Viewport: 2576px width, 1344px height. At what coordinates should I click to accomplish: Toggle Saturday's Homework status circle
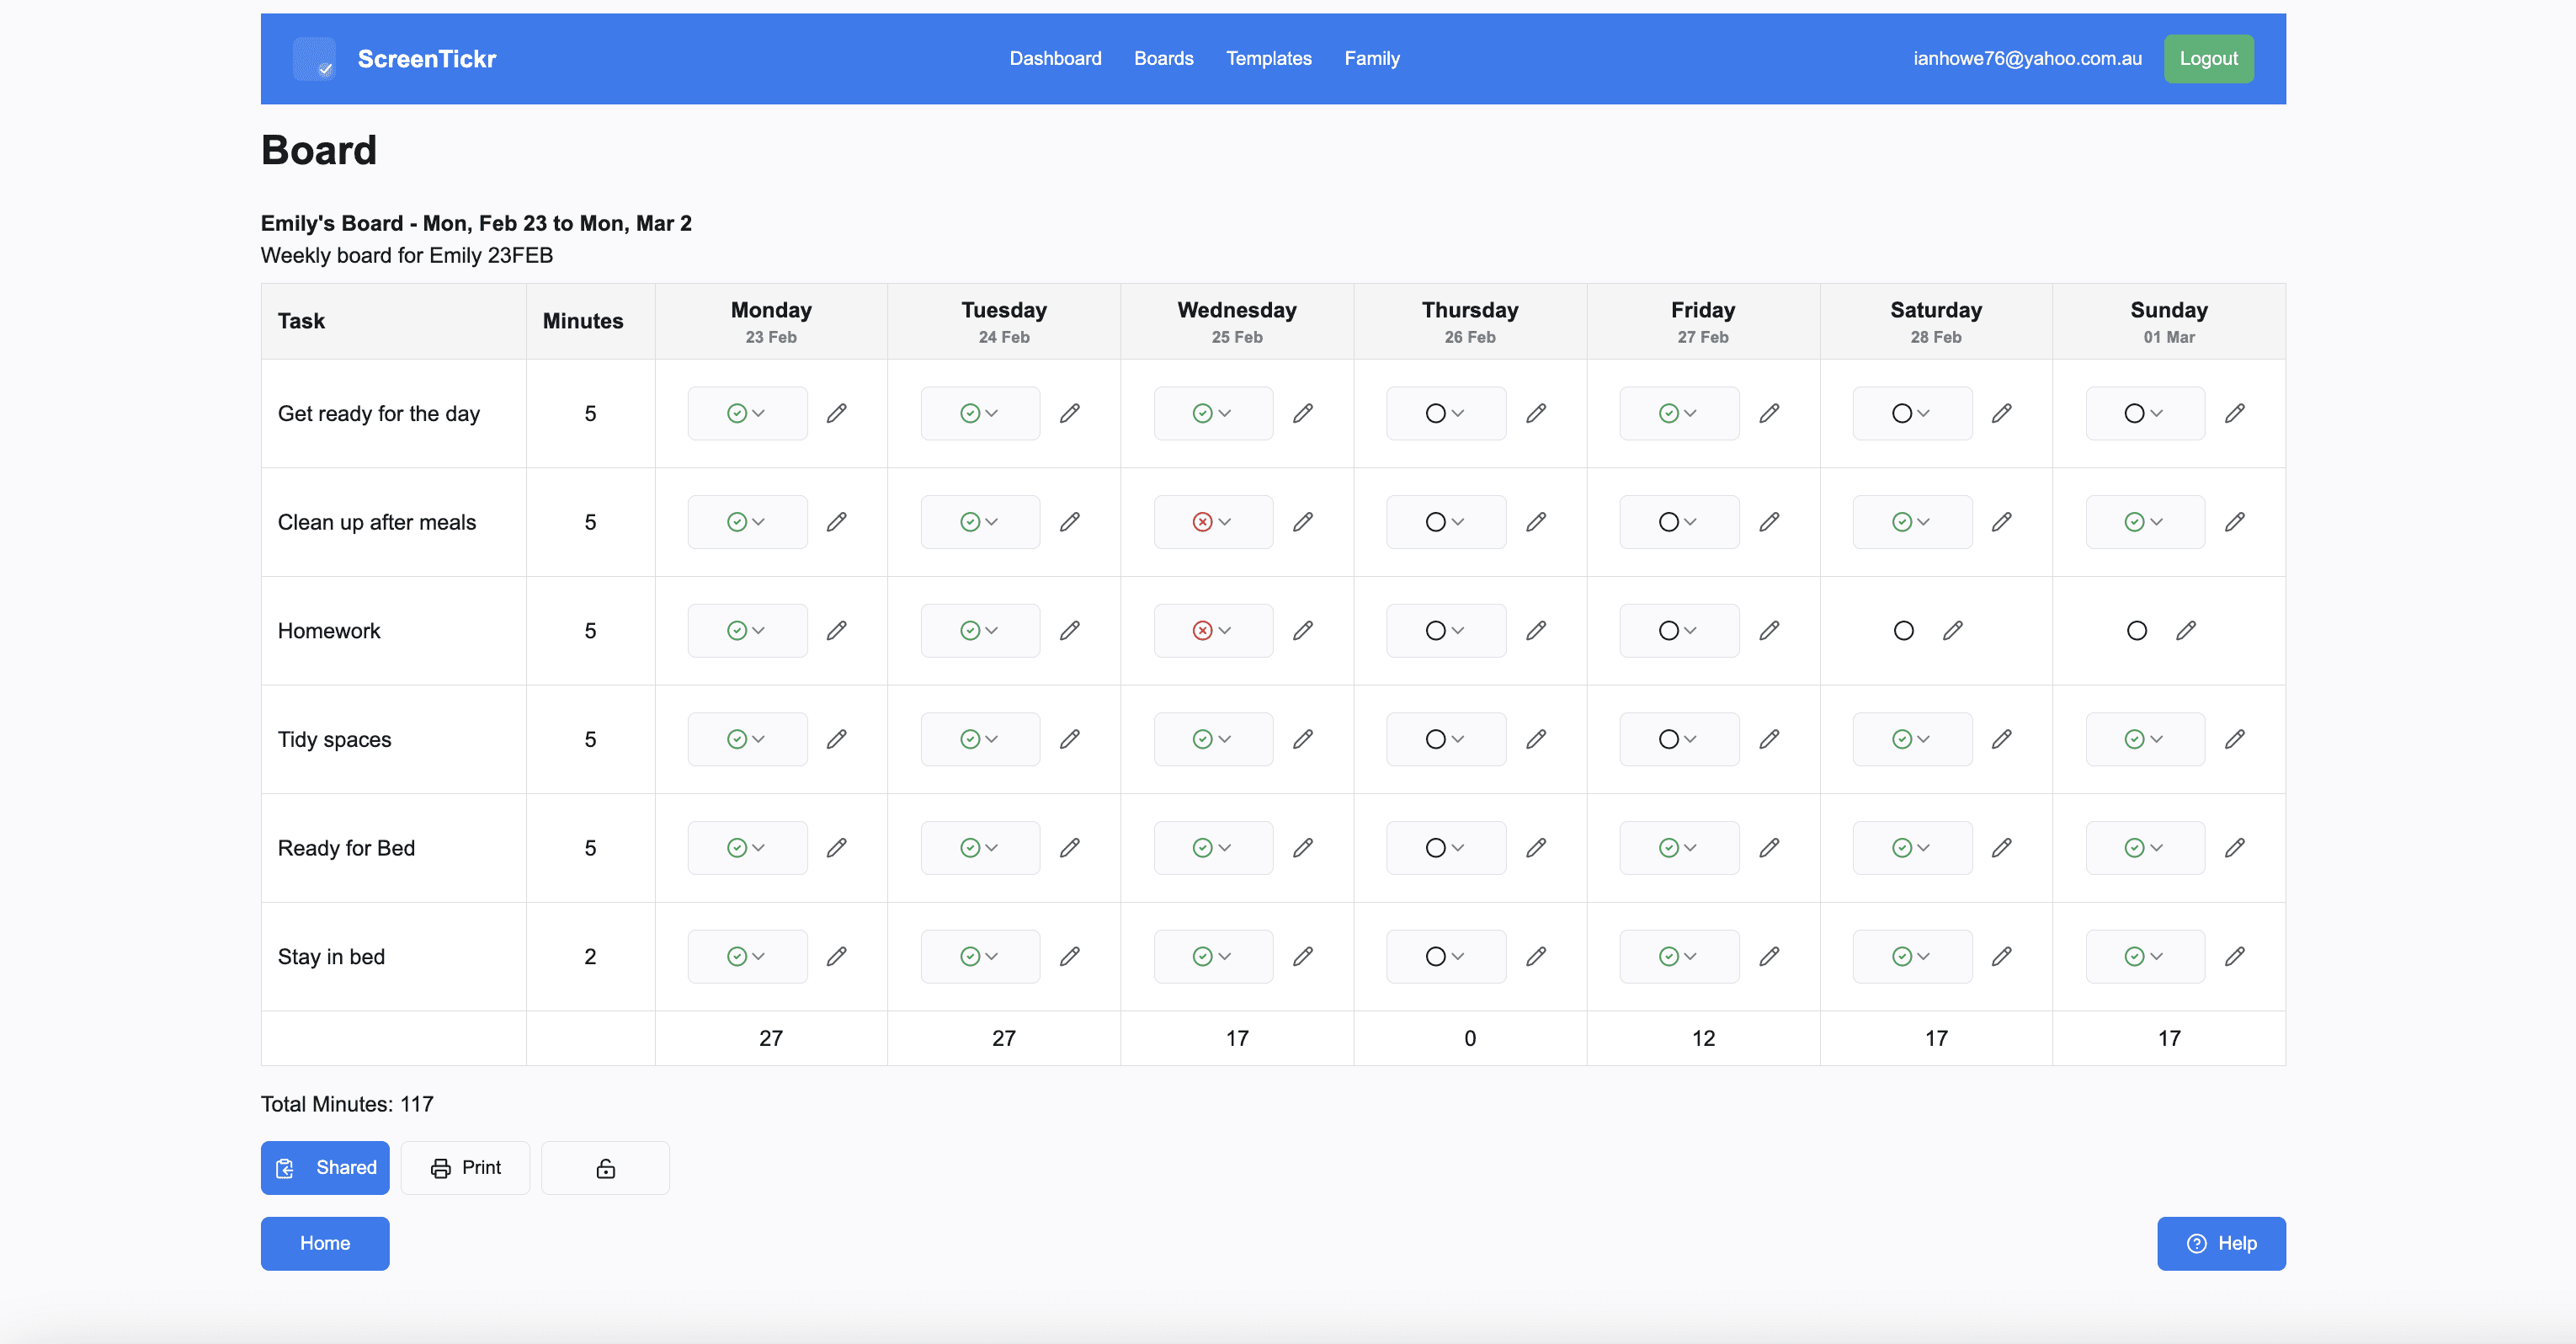pos(1904,630)
